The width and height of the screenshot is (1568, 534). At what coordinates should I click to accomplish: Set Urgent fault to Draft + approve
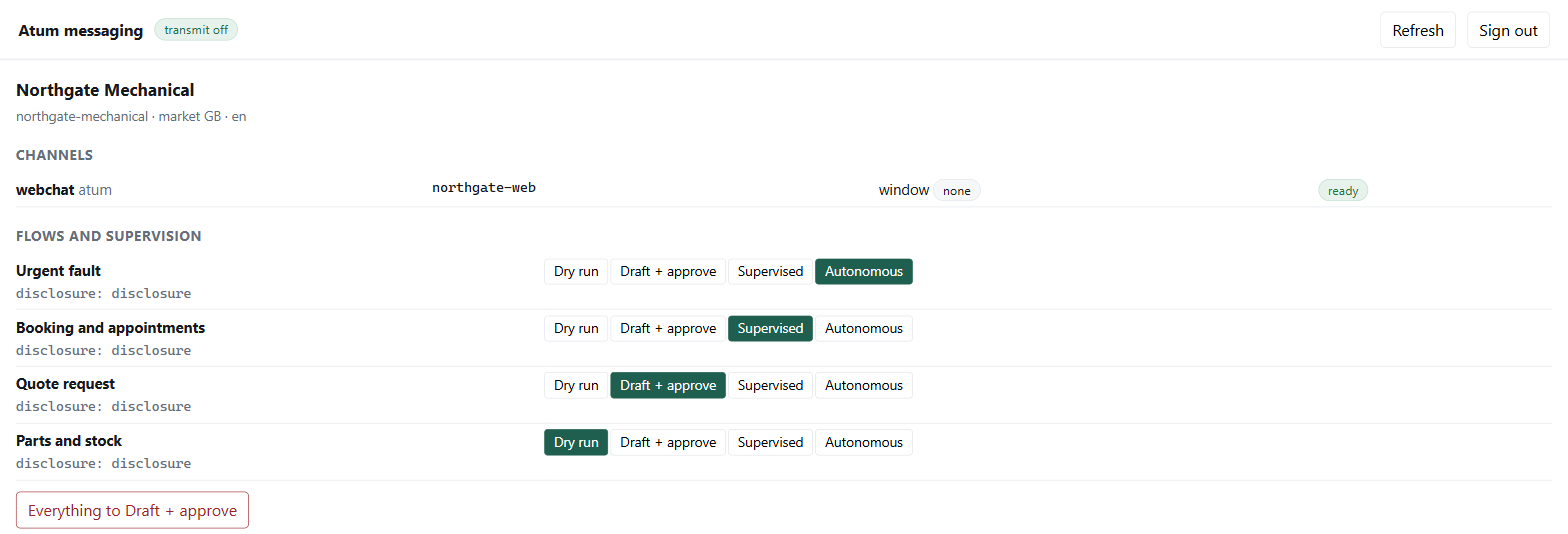[668, 271]
